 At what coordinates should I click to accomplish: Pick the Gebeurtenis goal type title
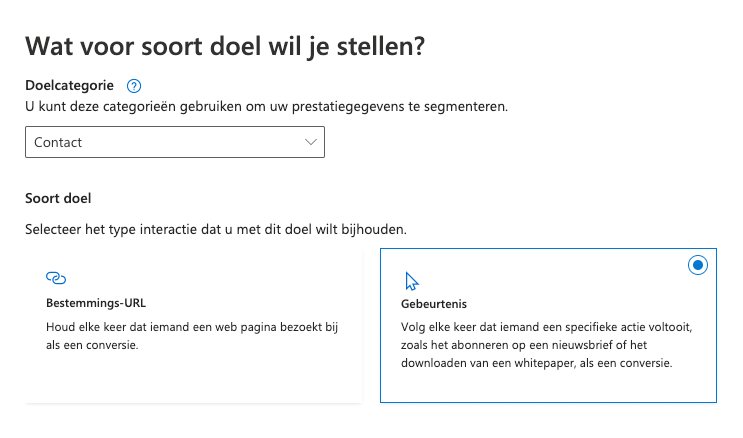(432, 303)
